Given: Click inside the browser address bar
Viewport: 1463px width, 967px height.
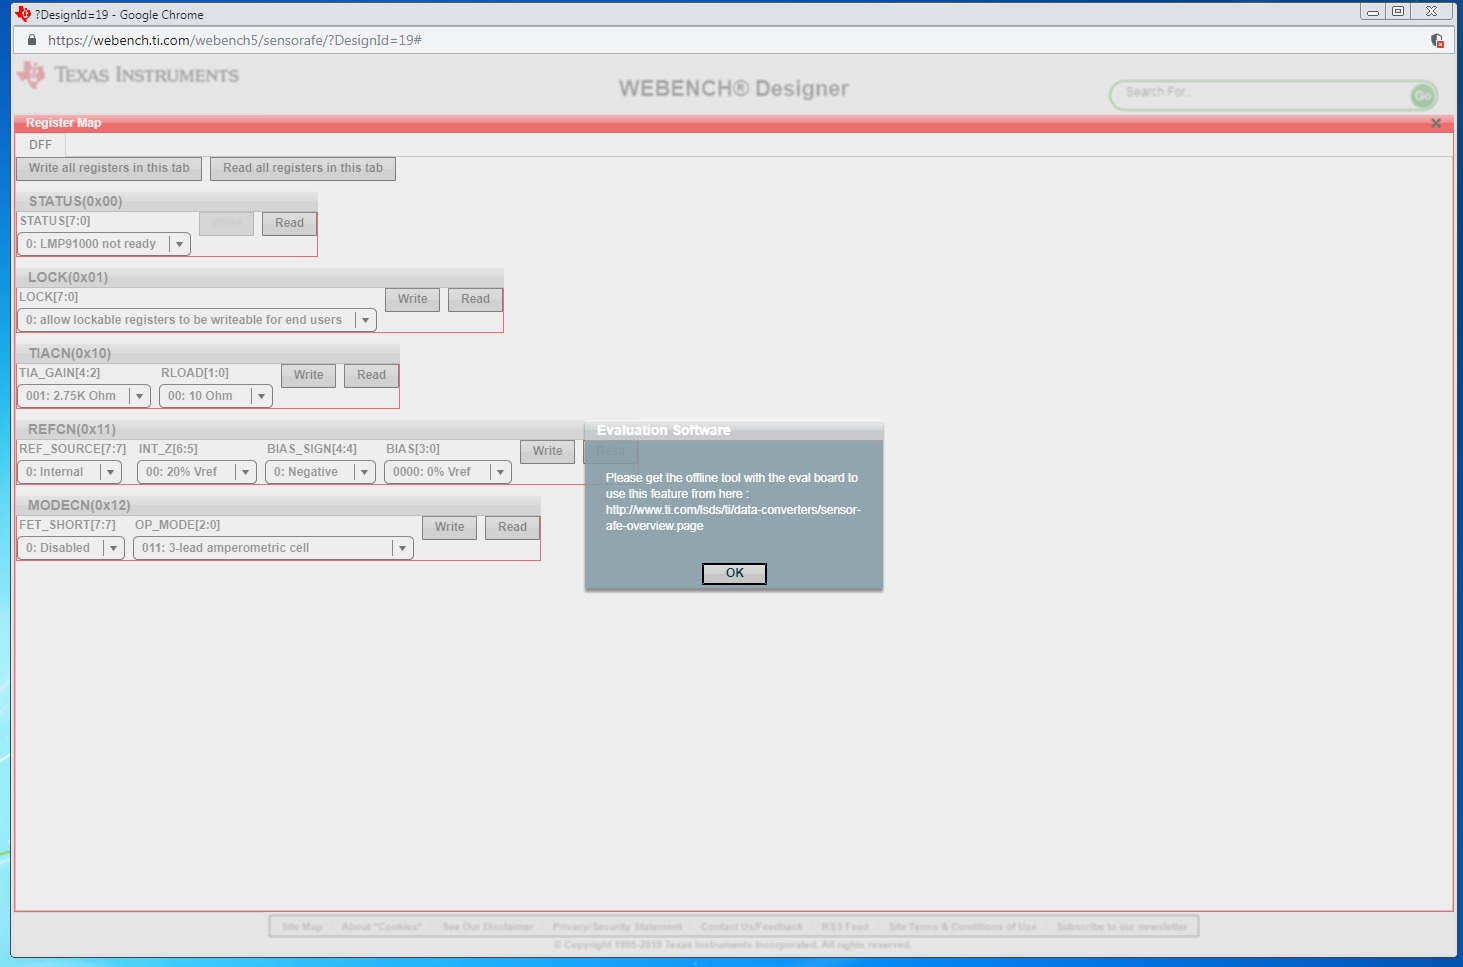Looking at the screenshot, I should tap(400, 42).
